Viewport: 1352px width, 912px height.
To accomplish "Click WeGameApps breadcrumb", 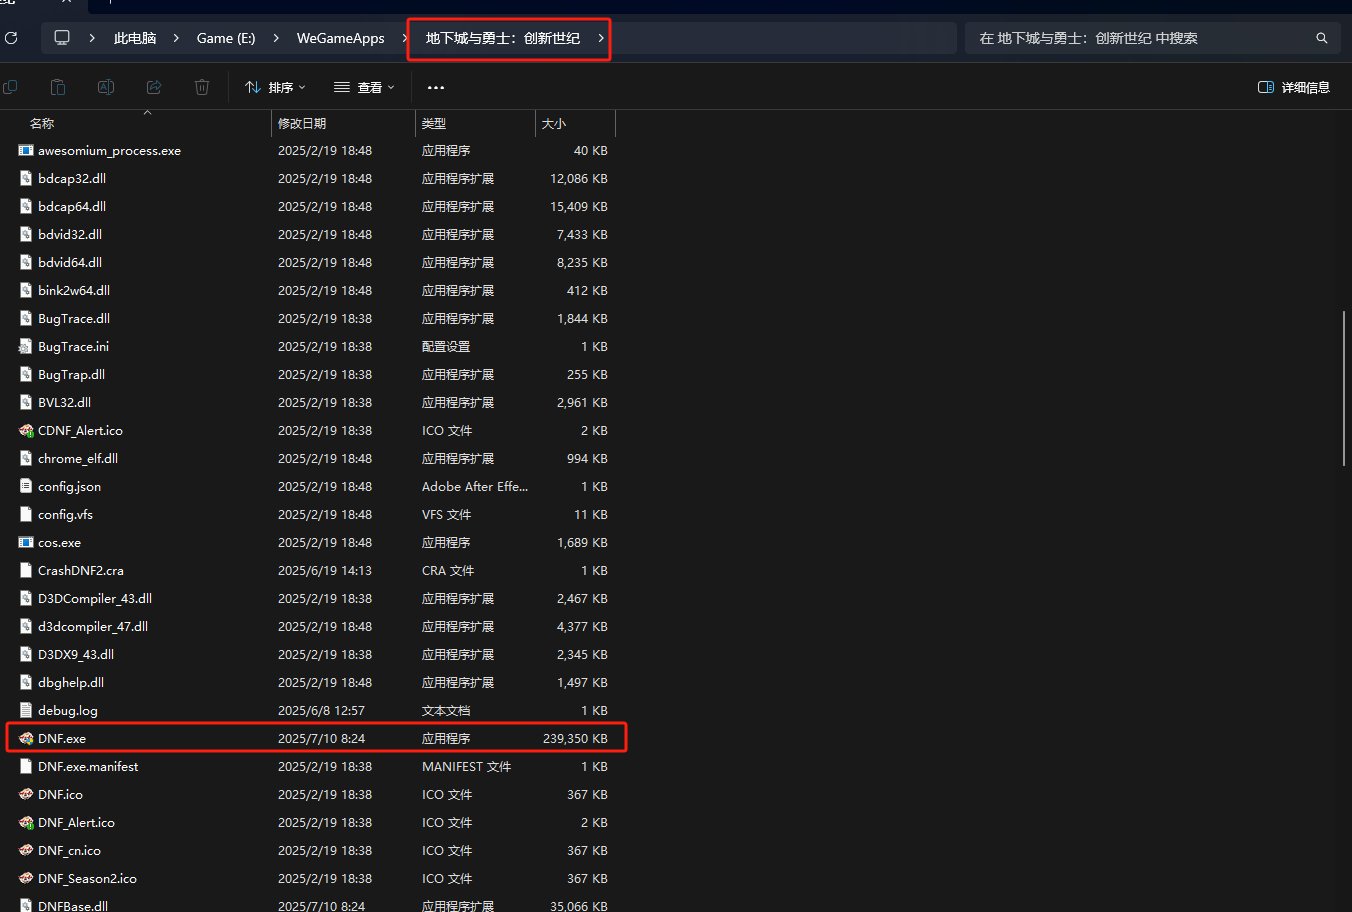I will point(340,38).
